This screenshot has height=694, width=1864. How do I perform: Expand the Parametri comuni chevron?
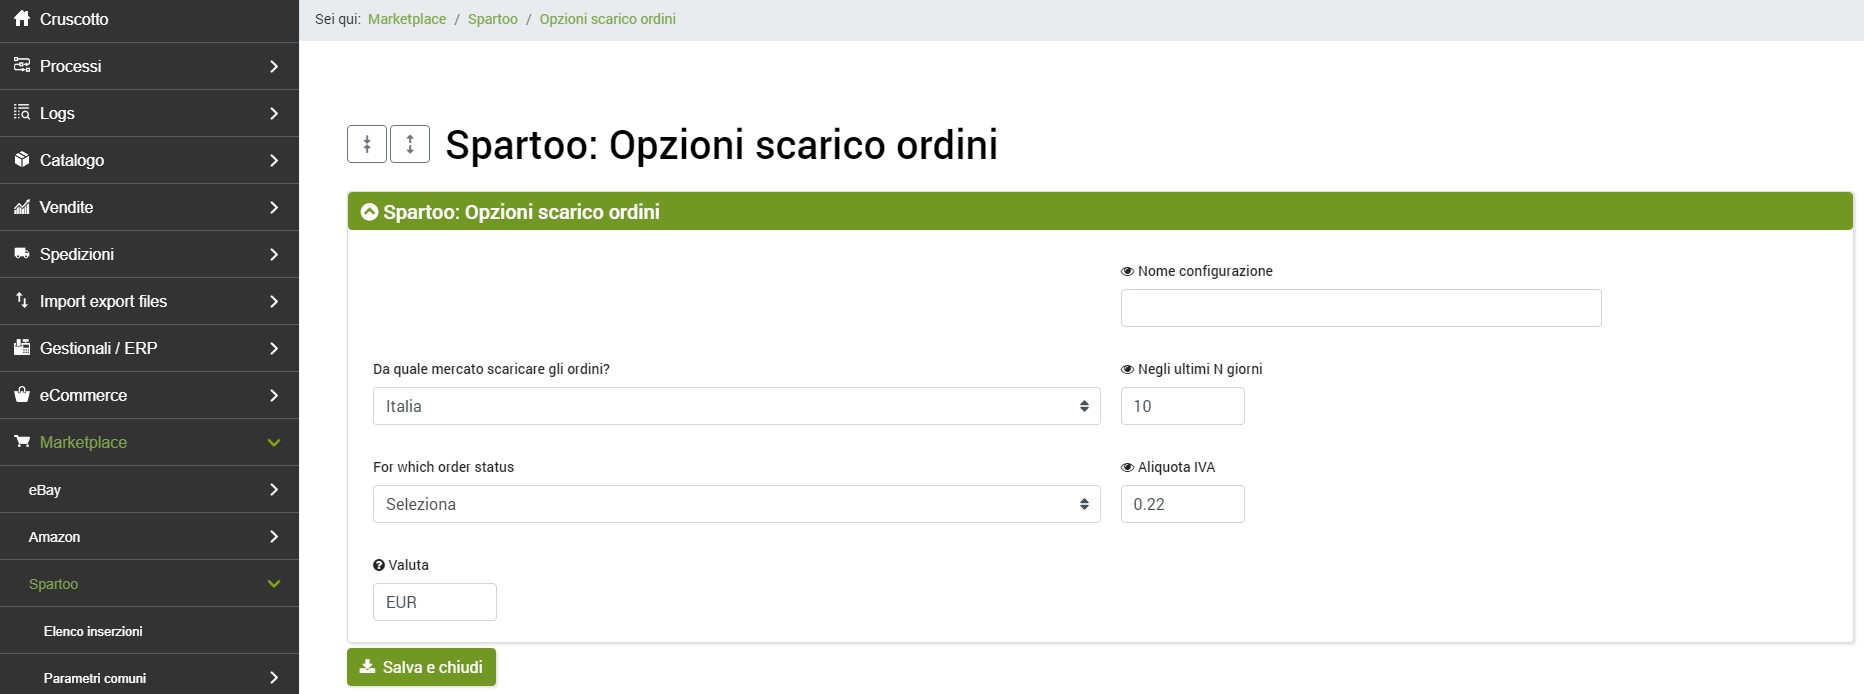click(x=274, y=677)
